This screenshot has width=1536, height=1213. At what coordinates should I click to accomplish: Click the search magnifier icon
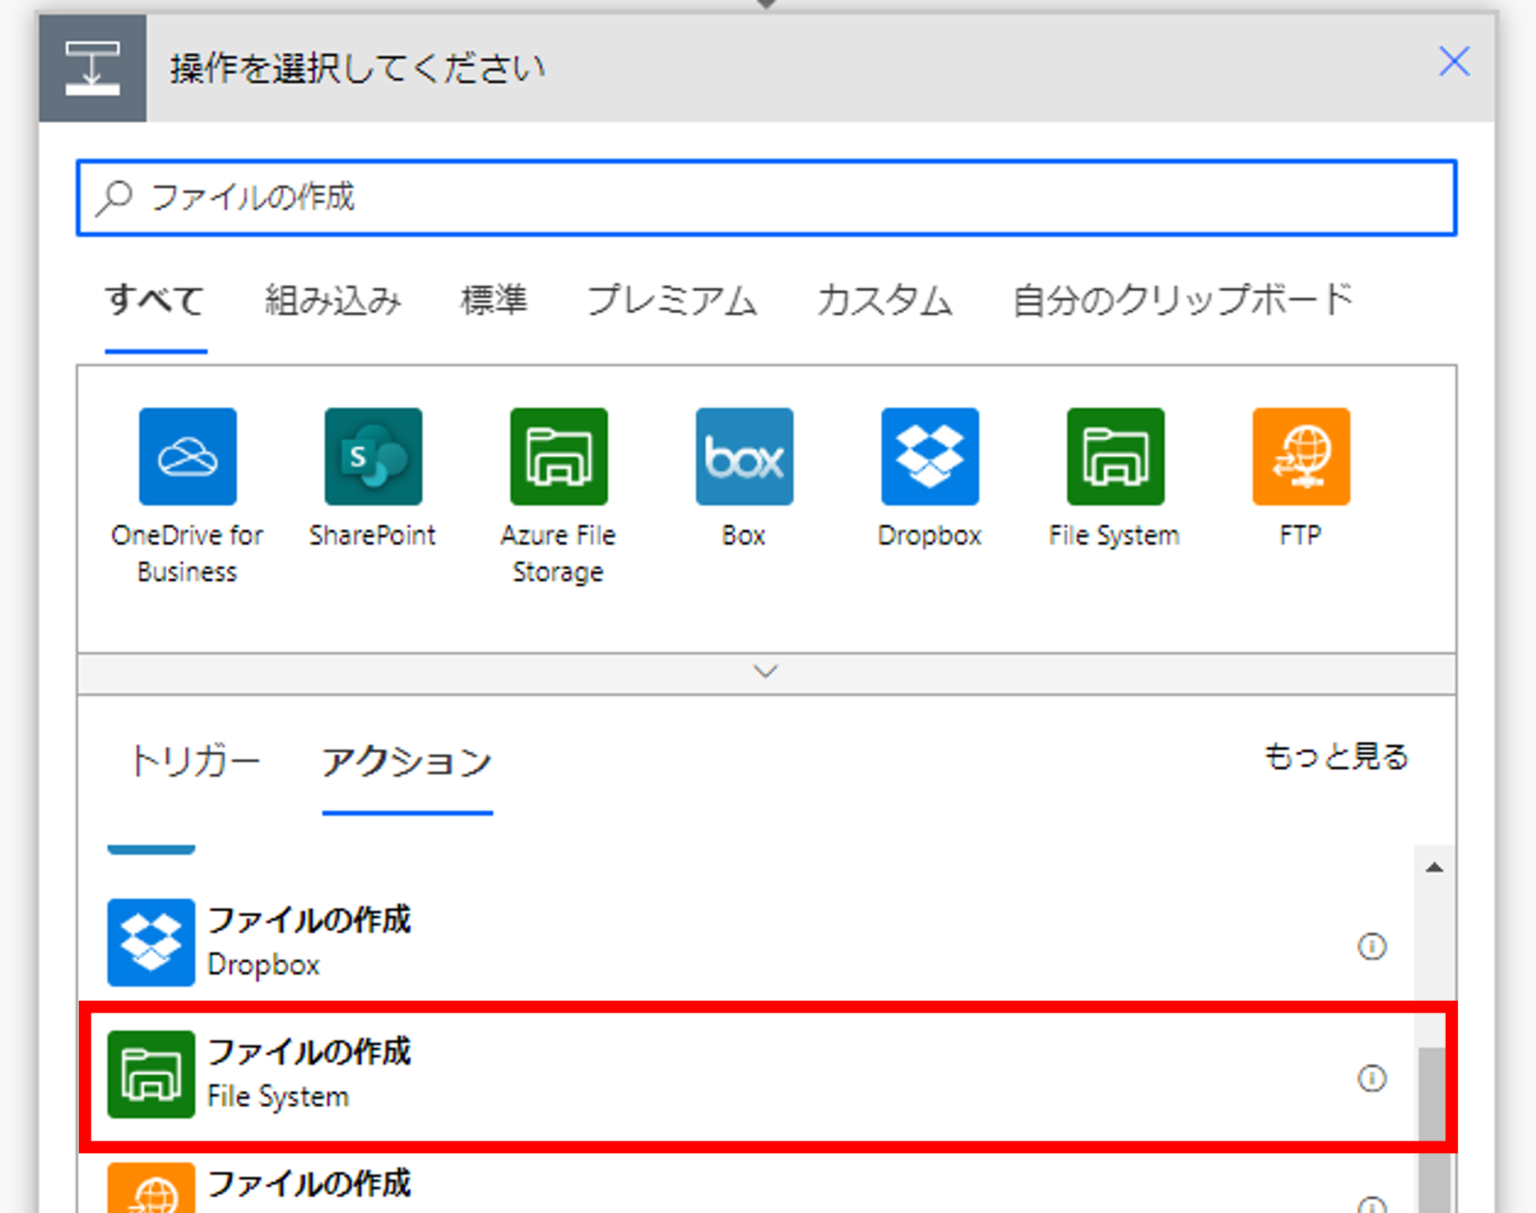[x=114, y=197]
